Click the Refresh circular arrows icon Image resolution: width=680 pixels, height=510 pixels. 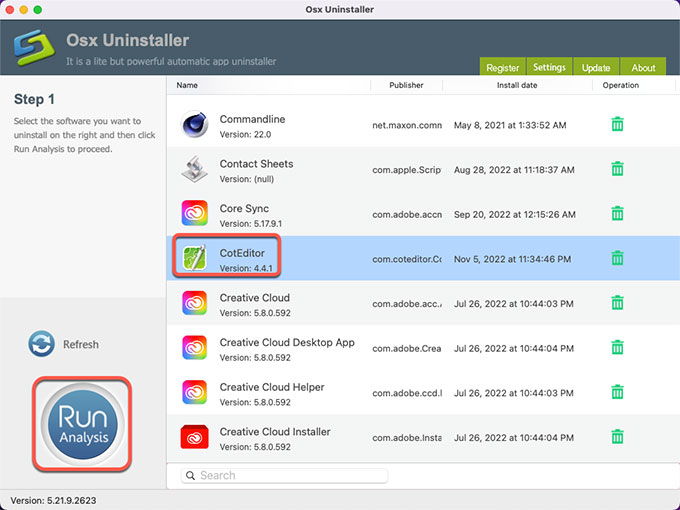pos(42,344)
